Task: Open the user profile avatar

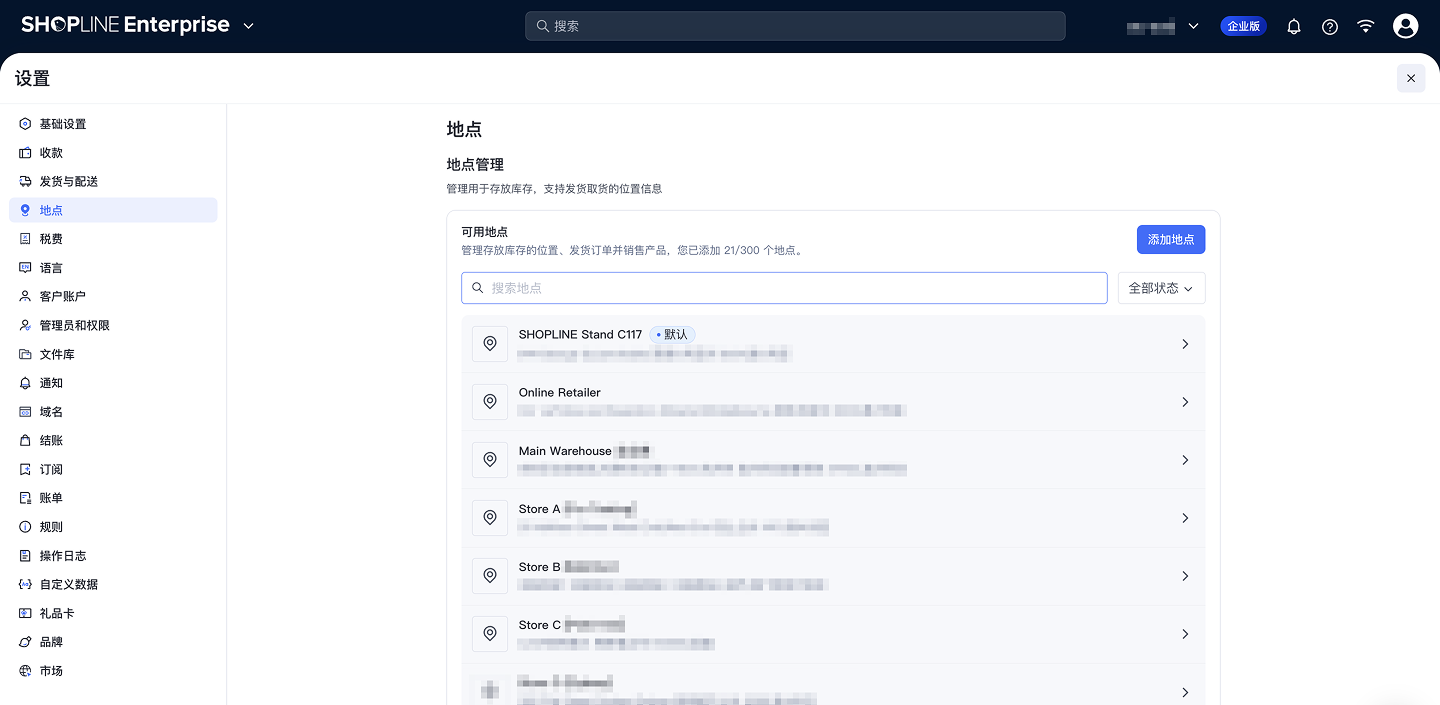Action: (x=1406, y=26)
